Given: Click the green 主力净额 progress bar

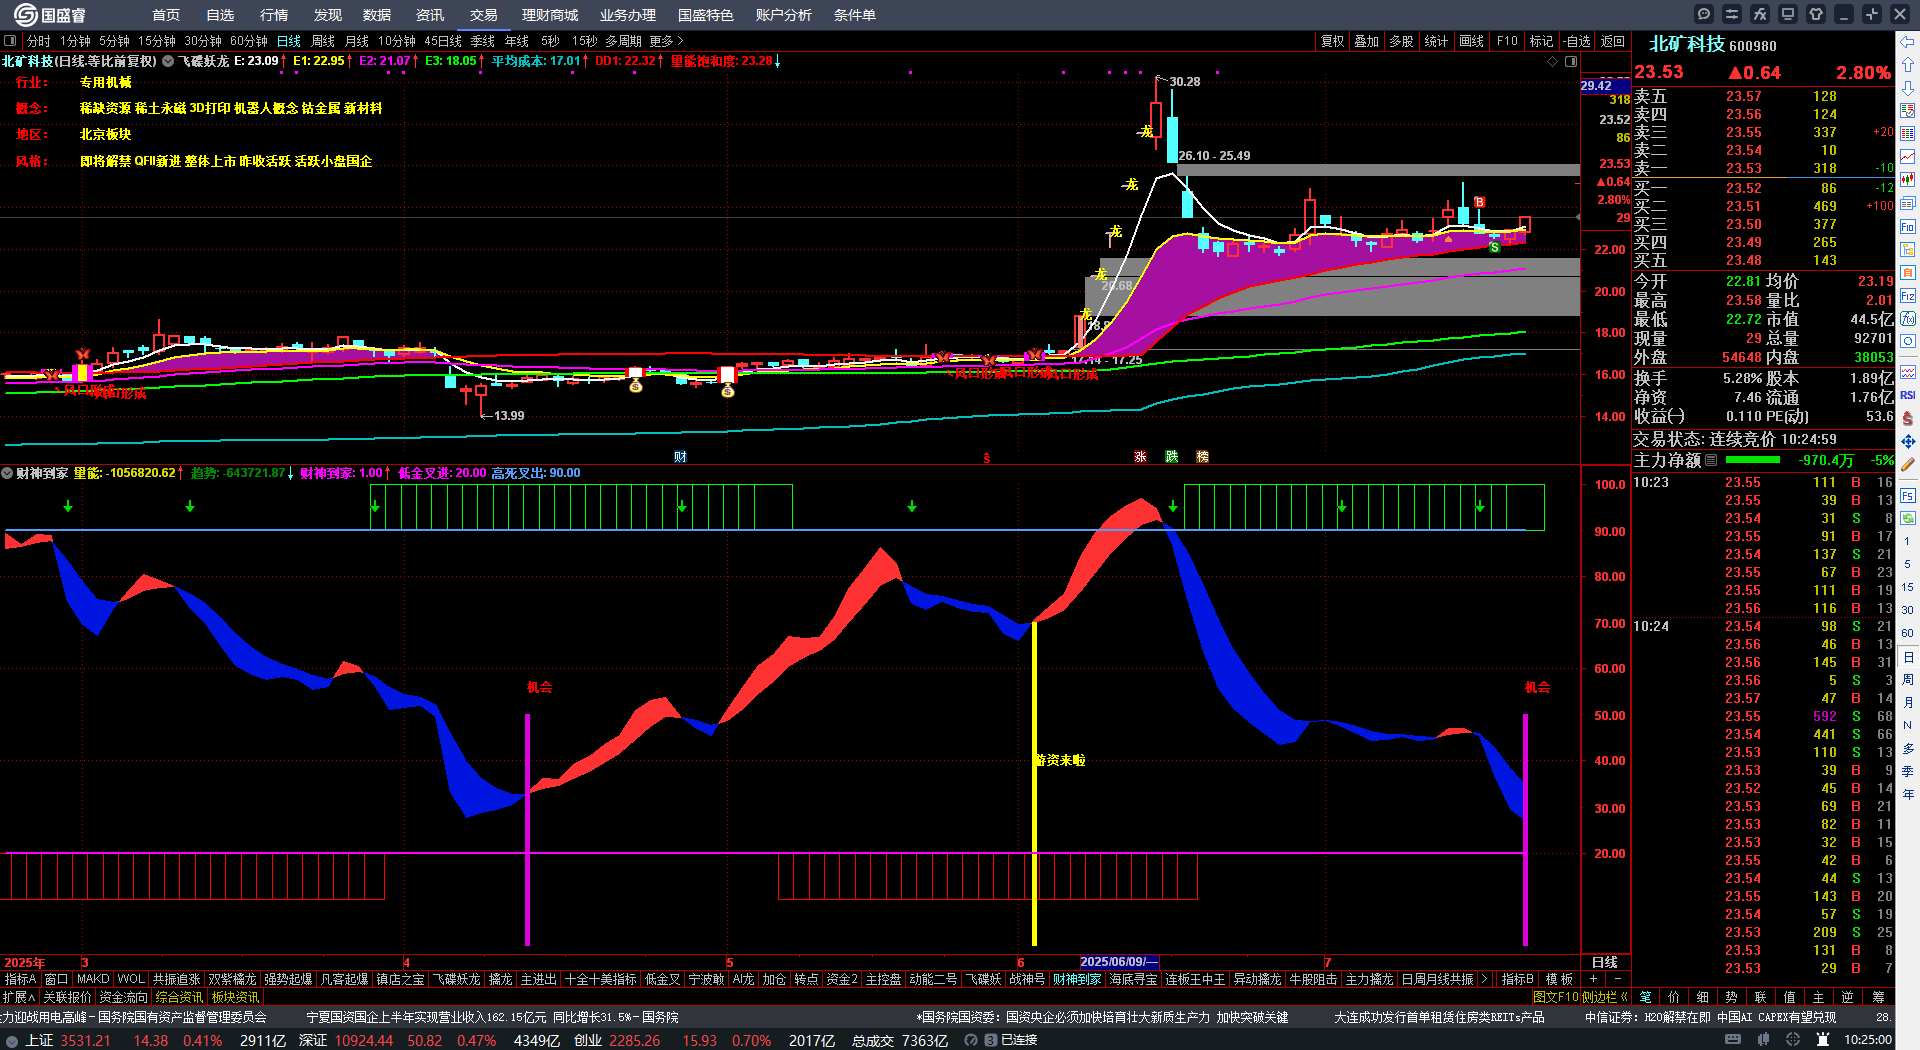Looking at the screenshot, I should [x=1753, y=460].
